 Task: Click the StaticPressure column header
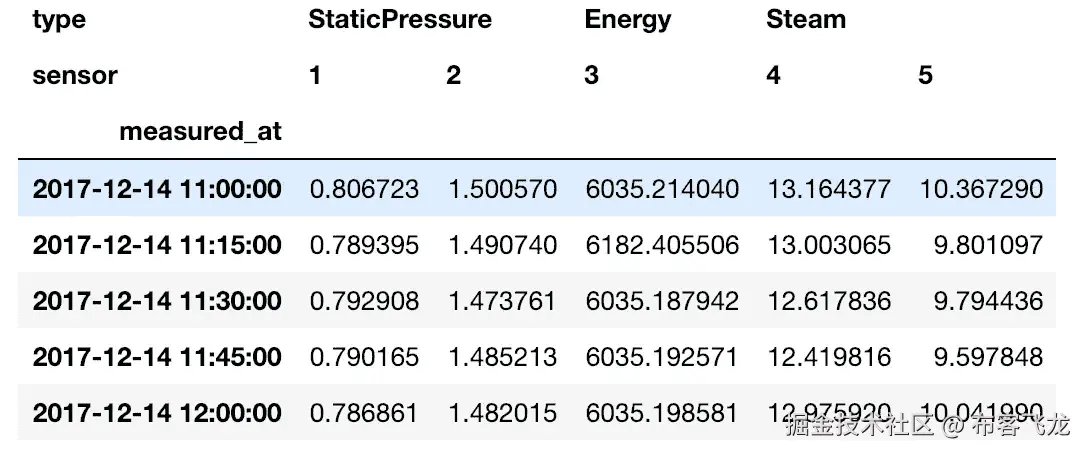[400, 19]
